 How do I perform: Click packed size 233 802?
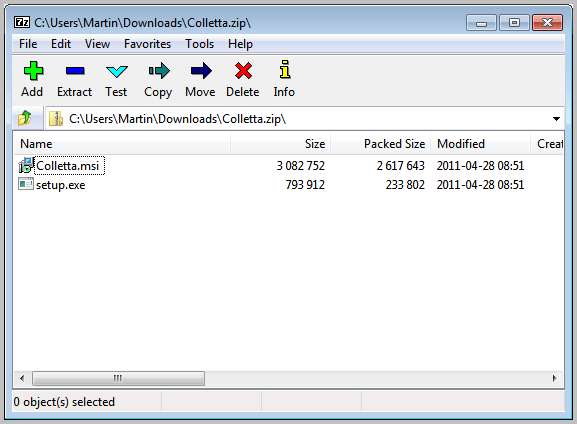pyautogui.click(x=405, y=185)
